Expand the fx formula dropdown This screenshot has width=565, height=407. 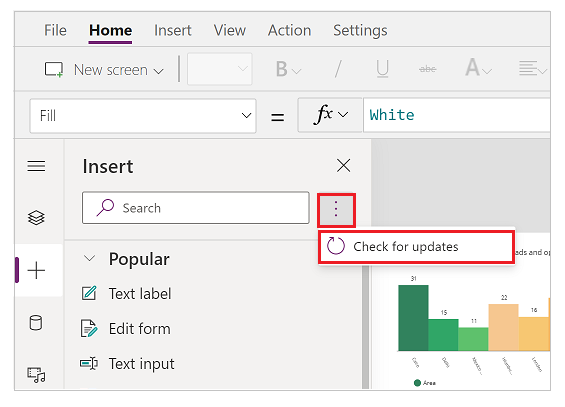pyautogui.click(x=330, y=115)
